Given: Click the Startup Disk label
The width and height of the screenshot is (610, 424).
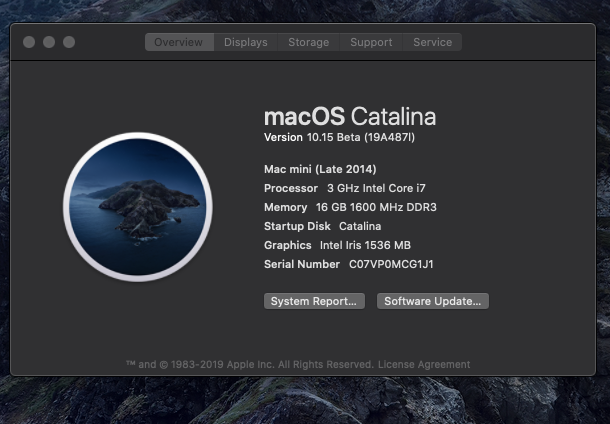Looking at the screenshot, I should [297, 226].
